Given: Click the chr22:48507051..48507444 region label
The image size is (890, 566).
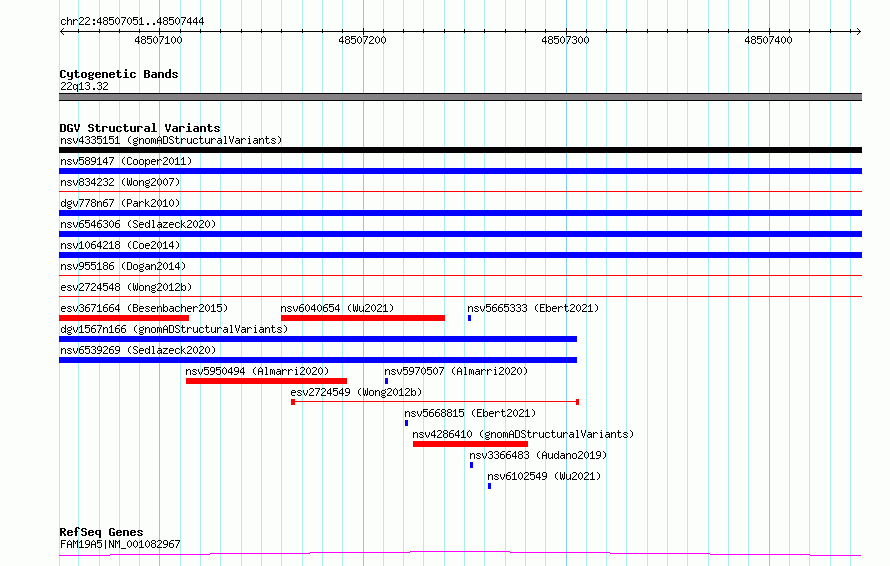Looking at the screenshot, I should click(132, 22).
